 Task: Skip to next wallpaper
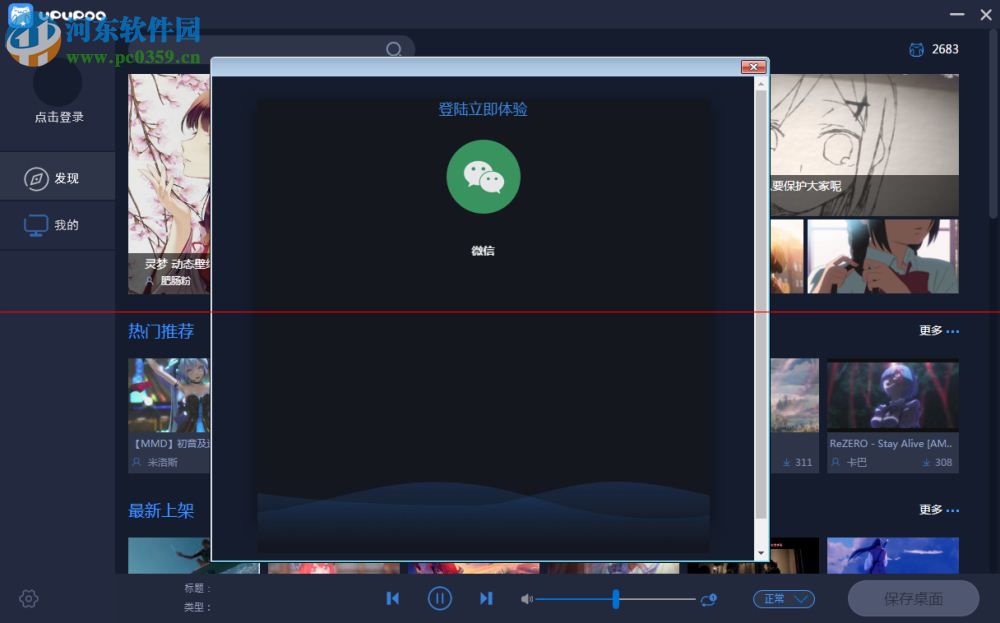click(486, 598)
